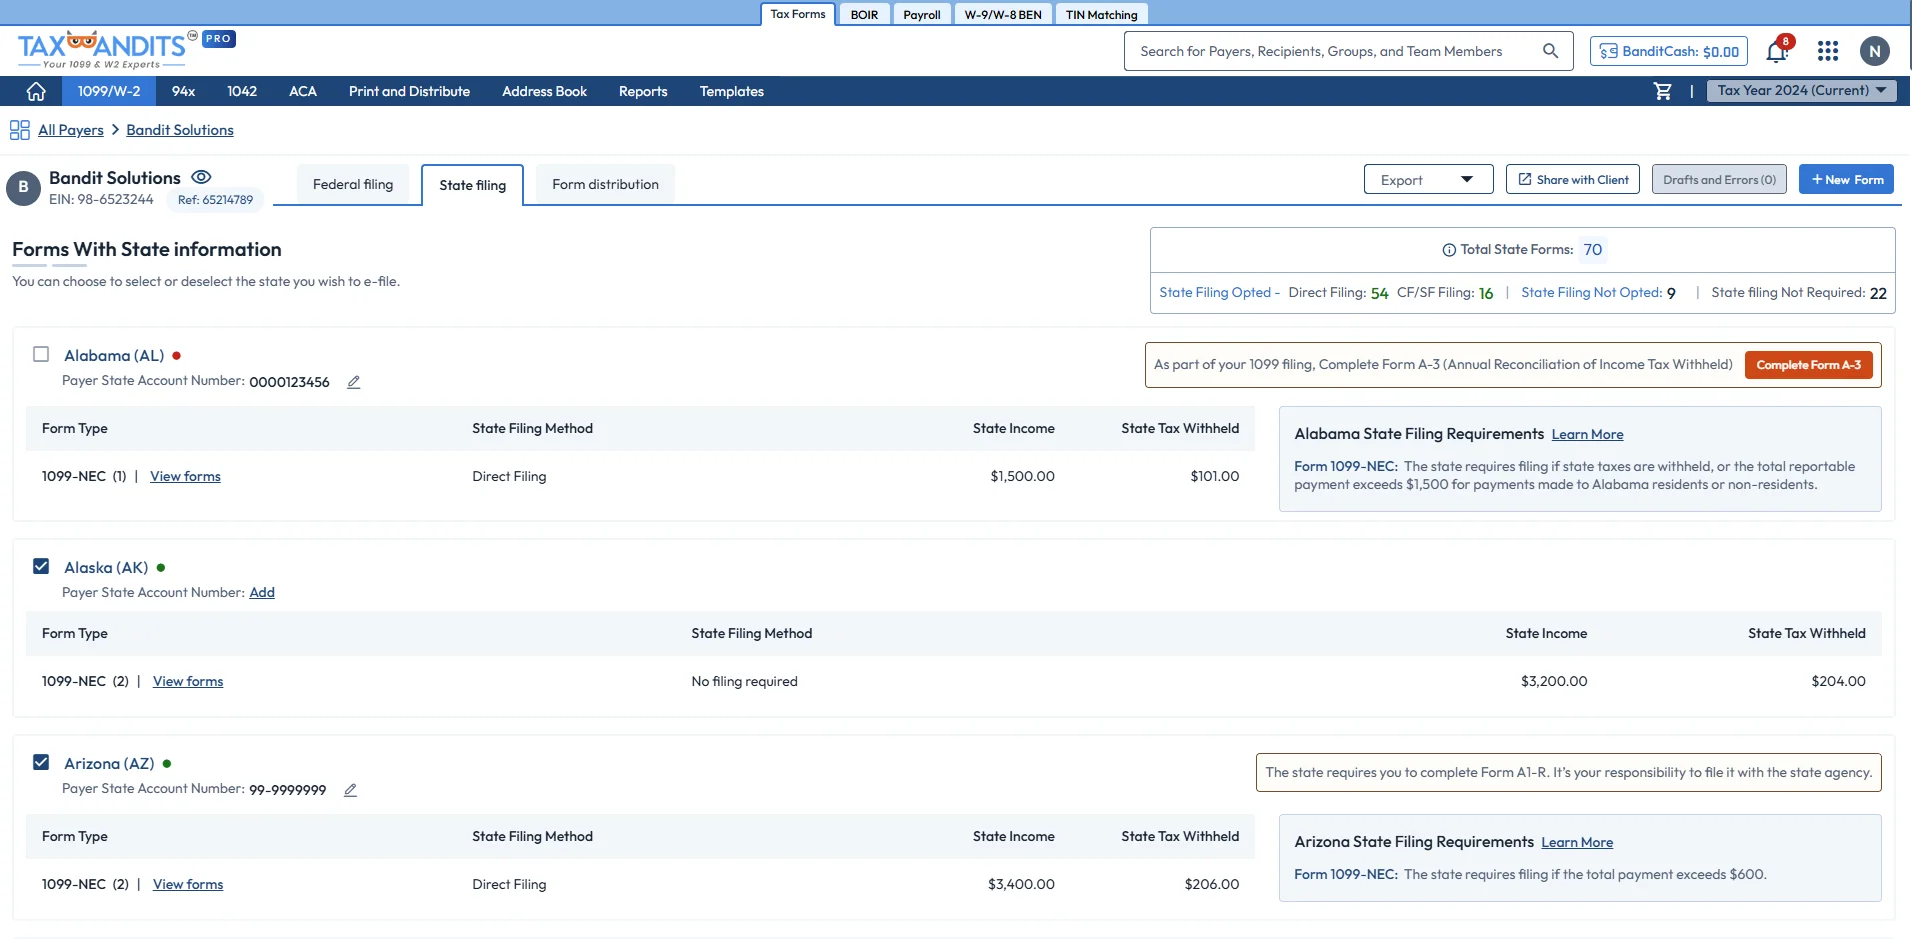View forms for Alabama 1099-NEC
The height and width of the screenshot is (939, 1912).
185,476
